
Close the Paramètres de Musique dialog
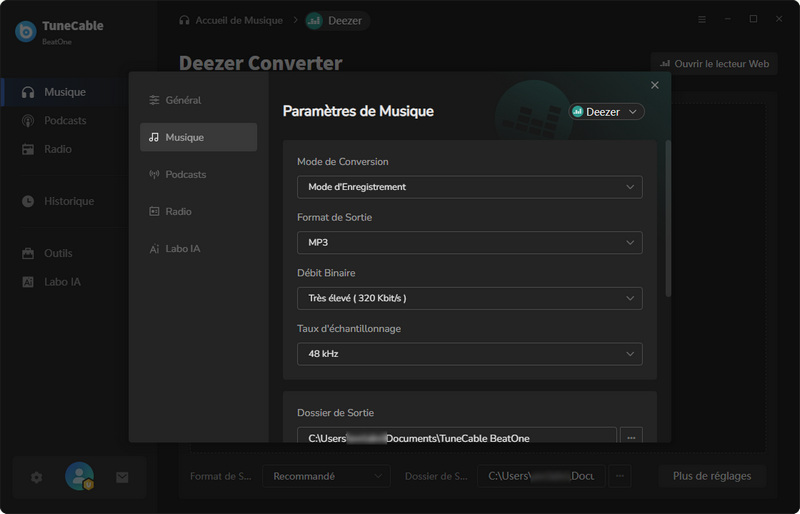coord(655,86)
